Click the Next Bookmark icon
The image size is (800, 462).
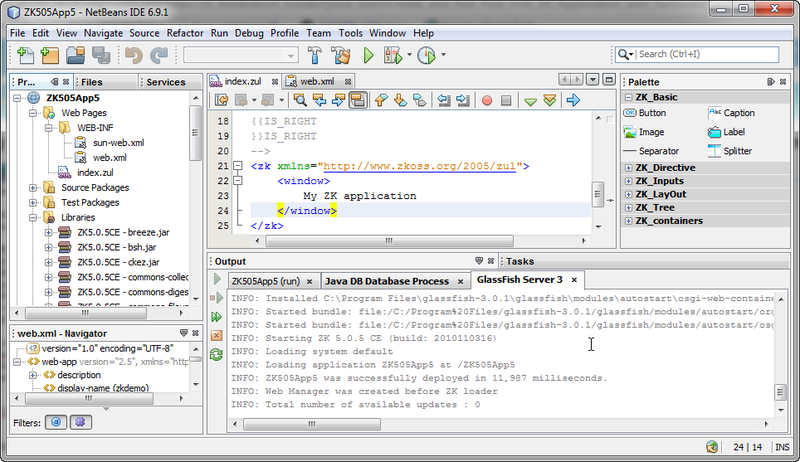tap(401, 100)
